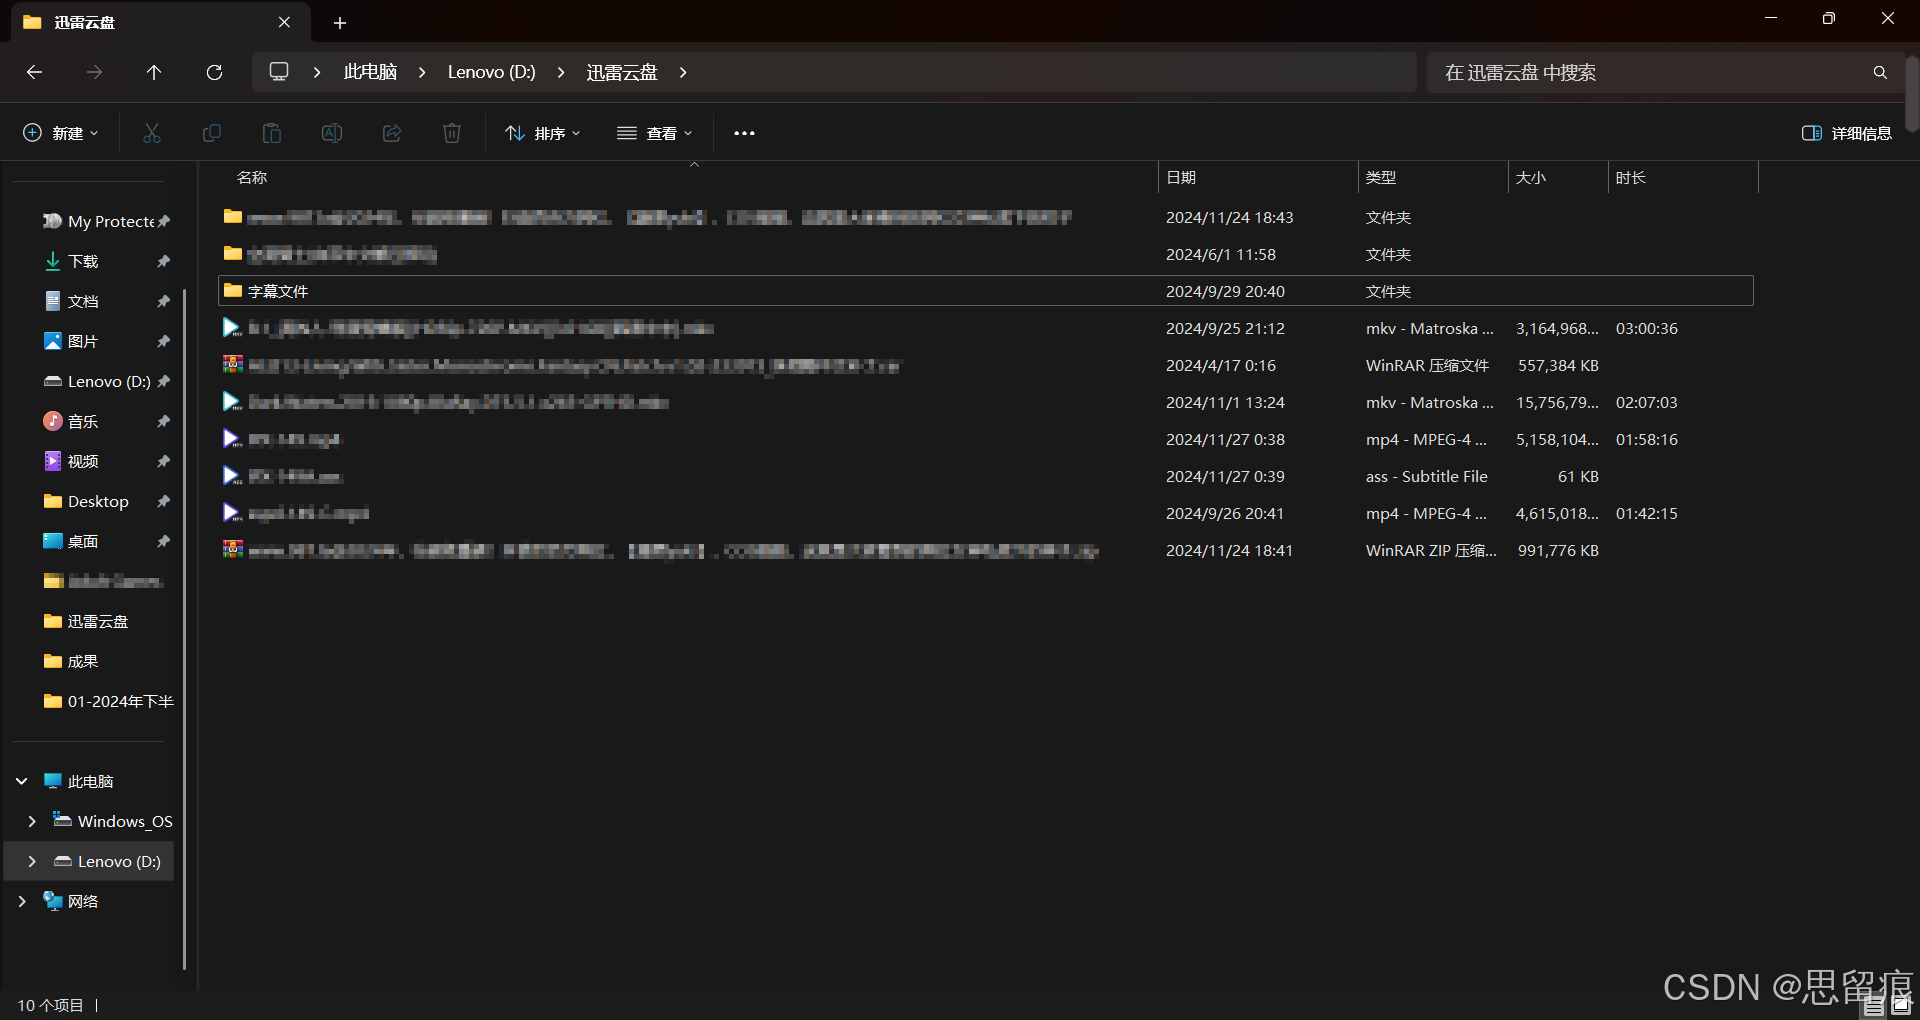Expand breadcrumb chevron after 此电脑
The width and height of the screenshot is (1920, 1020).
[422, 72]
